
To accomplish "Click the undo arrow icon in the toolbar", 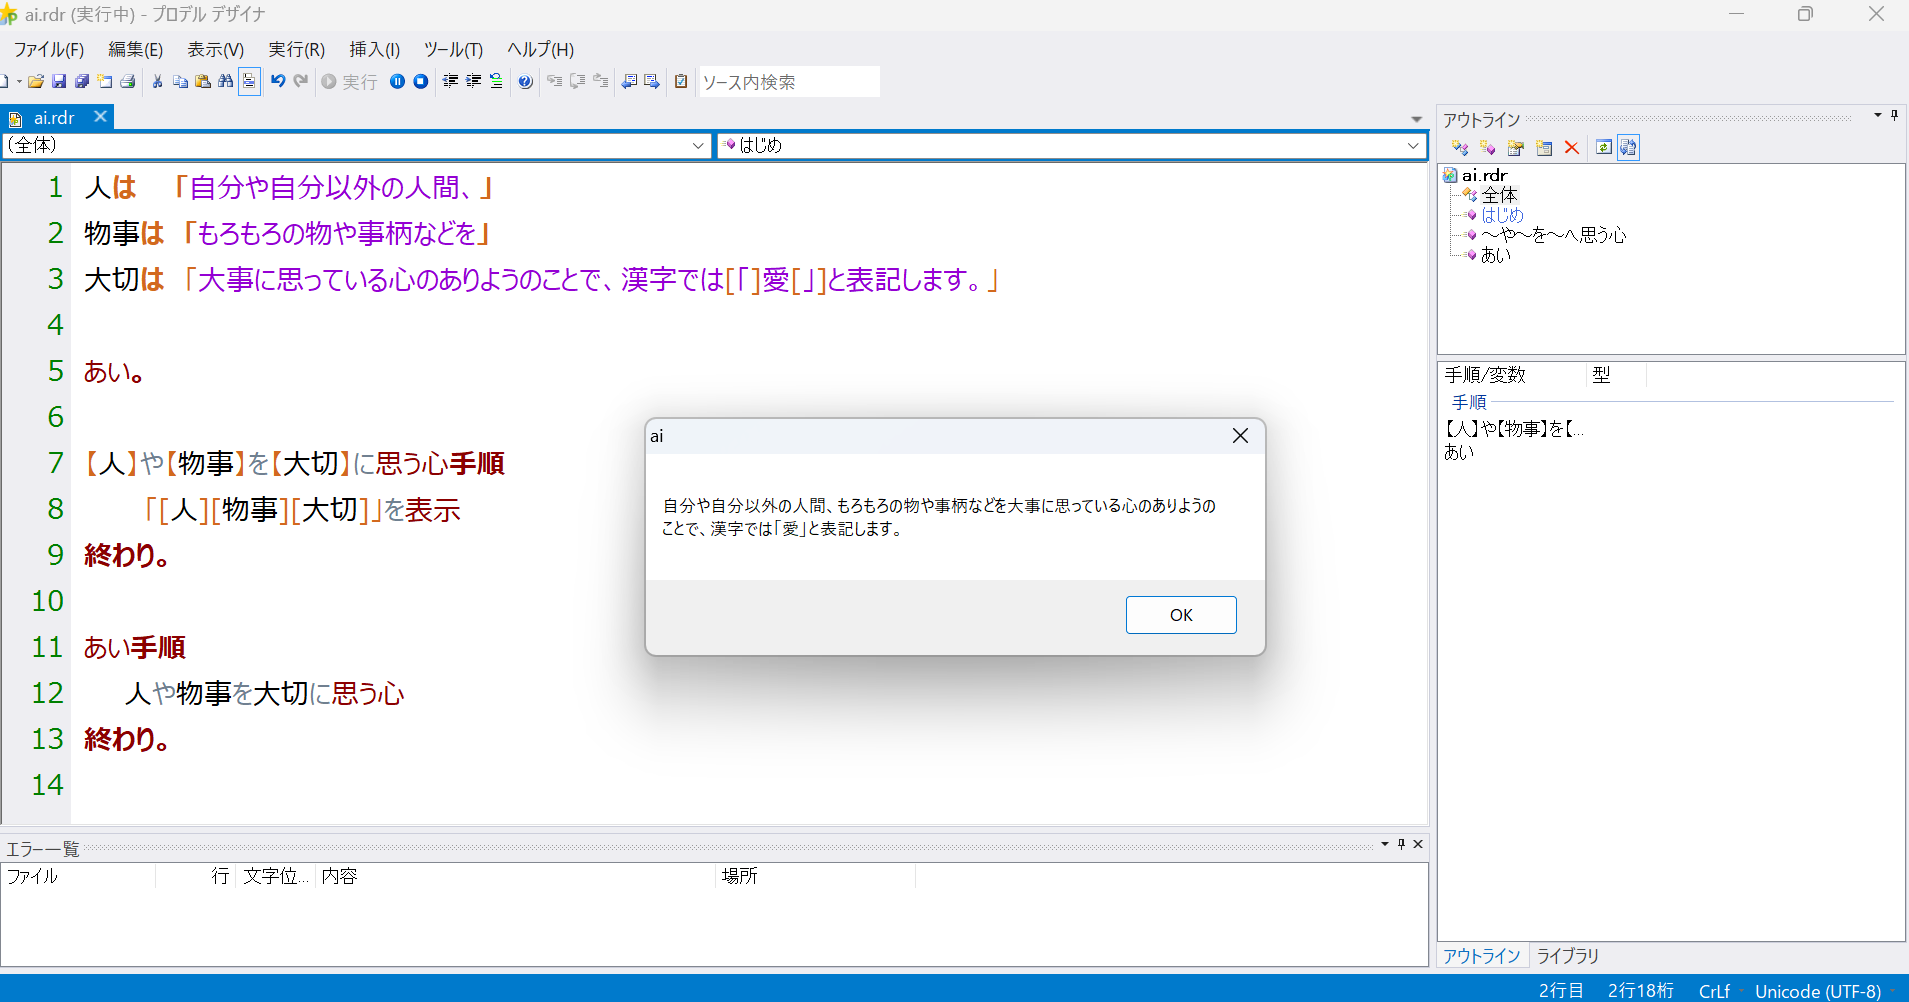I will coord(277,81).
